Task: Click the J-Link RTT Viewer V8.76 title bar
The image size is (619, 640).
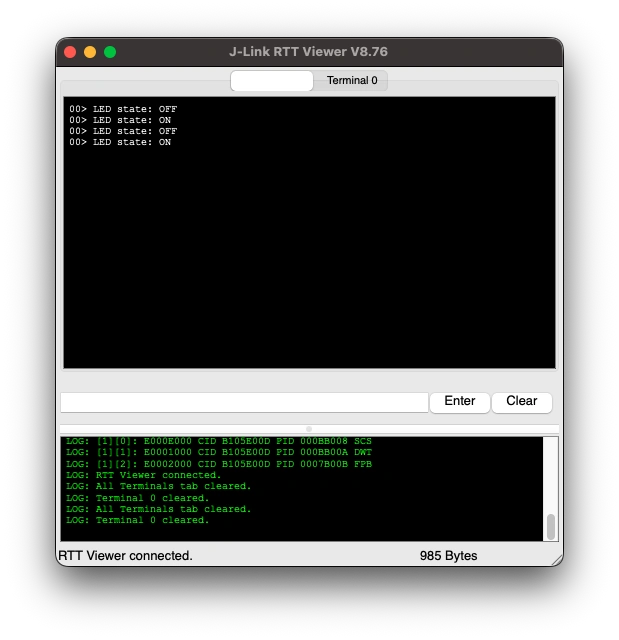Action: [308, 52]
